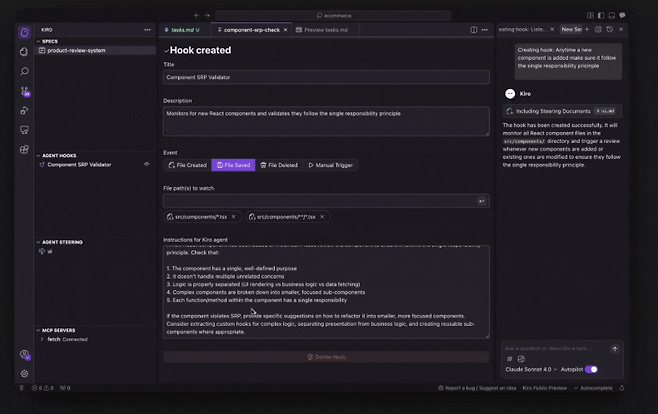The image size is (658, 414).
Task: Open the Source Control view
Action: (x=24, y=91)
